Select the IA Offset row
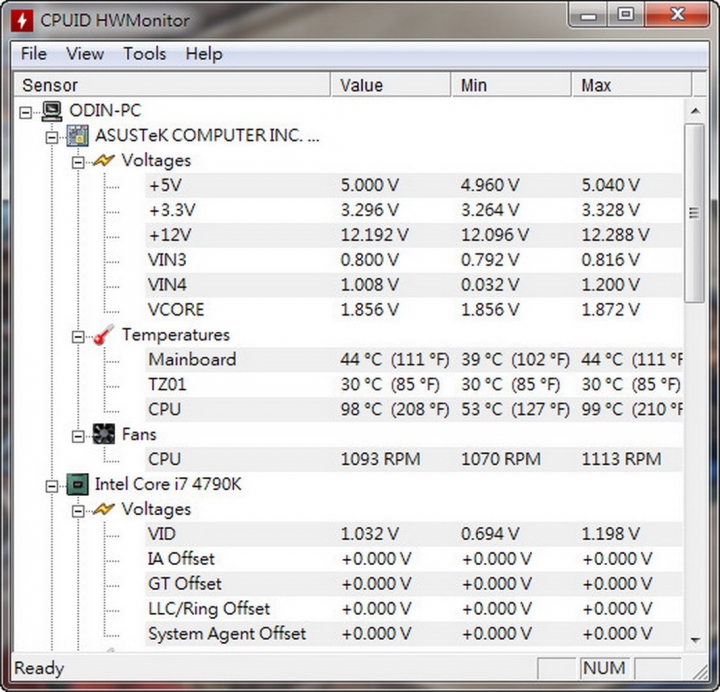 (x=414, y=559)
